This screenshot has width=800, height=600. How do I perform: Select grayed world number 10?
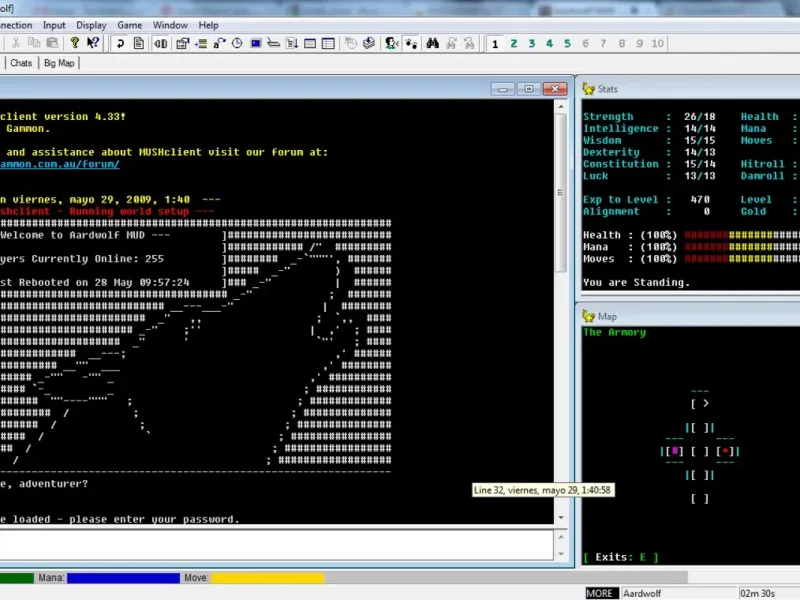tap(658, 44)
